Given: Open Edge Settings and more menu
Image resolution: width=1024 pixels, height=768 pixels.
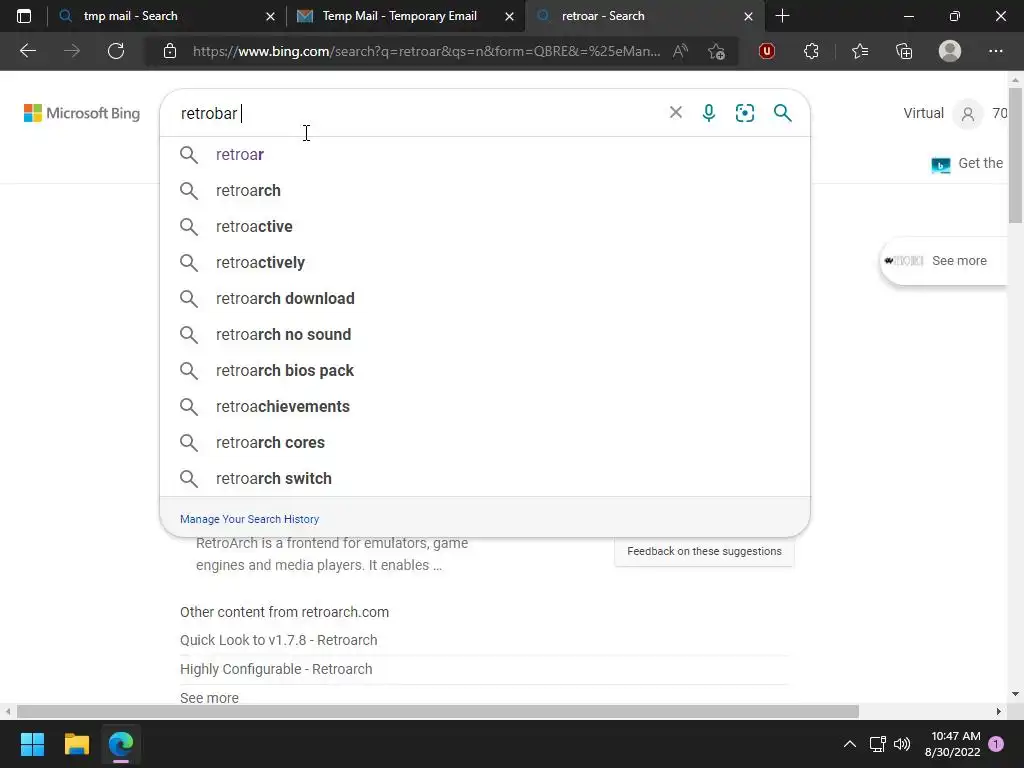Looking at the screenshot, I should coord(995,51).
